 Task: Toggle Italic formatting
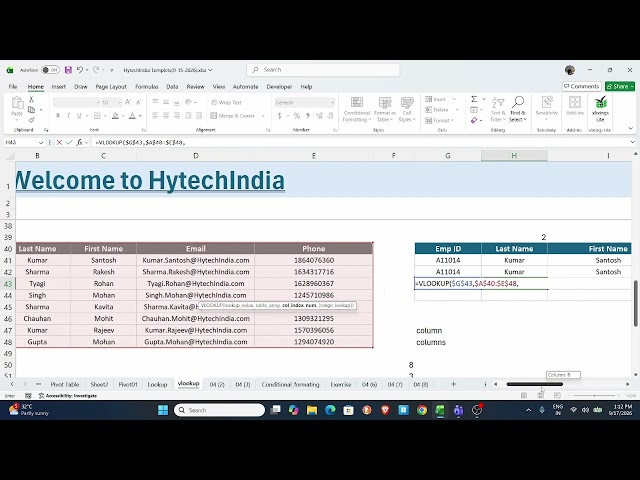click(69, 116)
